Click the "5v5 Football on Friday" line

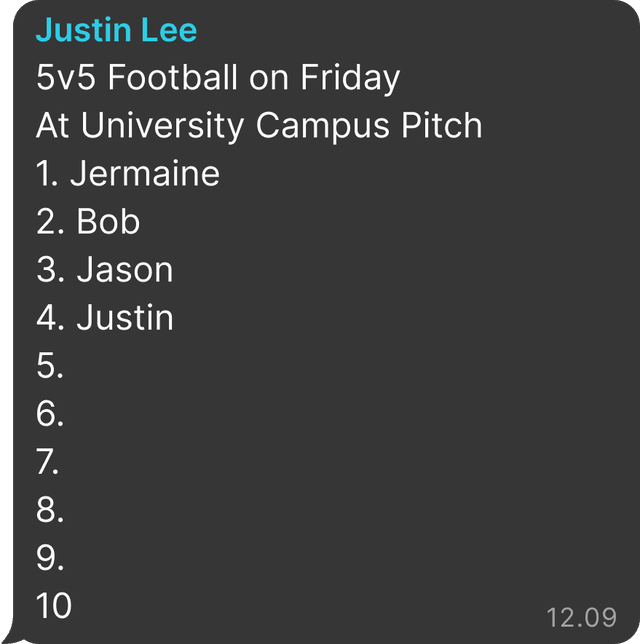(218, 78)
